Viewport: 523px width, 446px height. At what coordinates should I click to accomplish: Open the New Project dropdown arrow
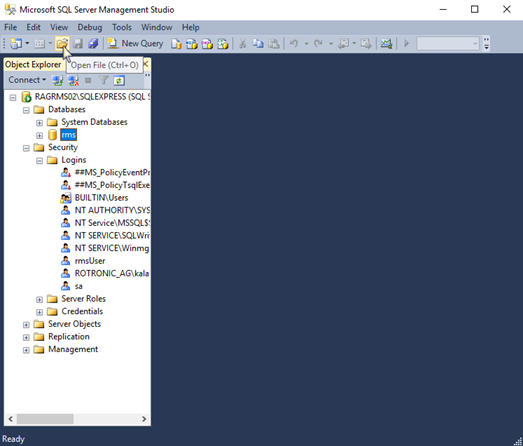pyautogui.click(x=27, y=43)
